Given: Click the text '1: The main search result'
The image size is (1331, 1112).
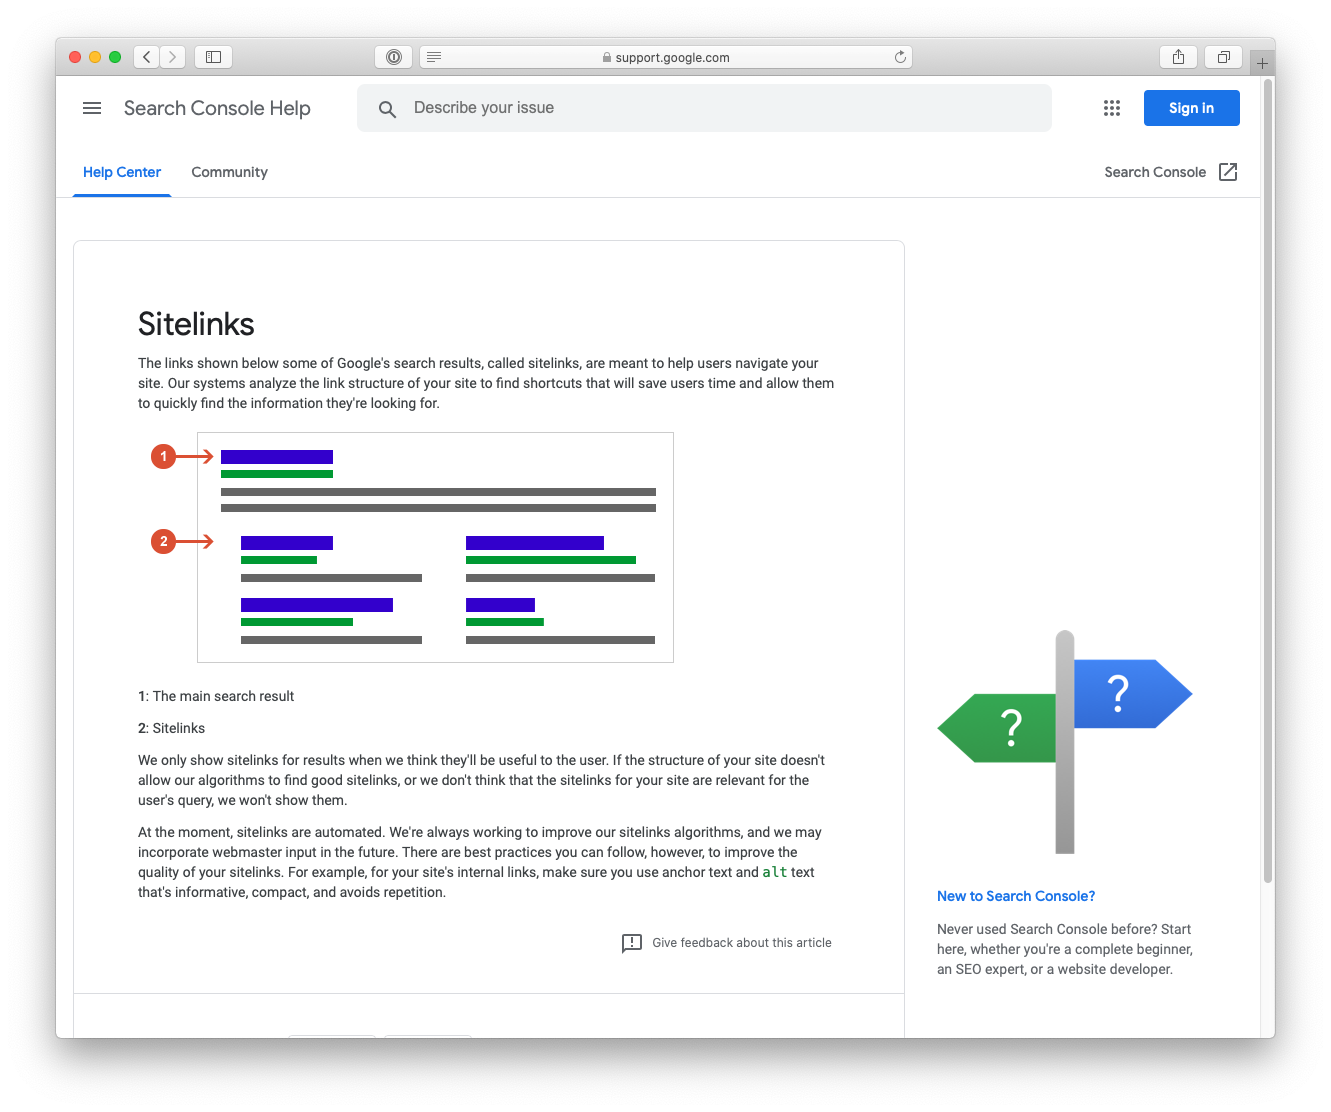Looking at the screenshot, I should pyautogui.click(x=216, y=696).
